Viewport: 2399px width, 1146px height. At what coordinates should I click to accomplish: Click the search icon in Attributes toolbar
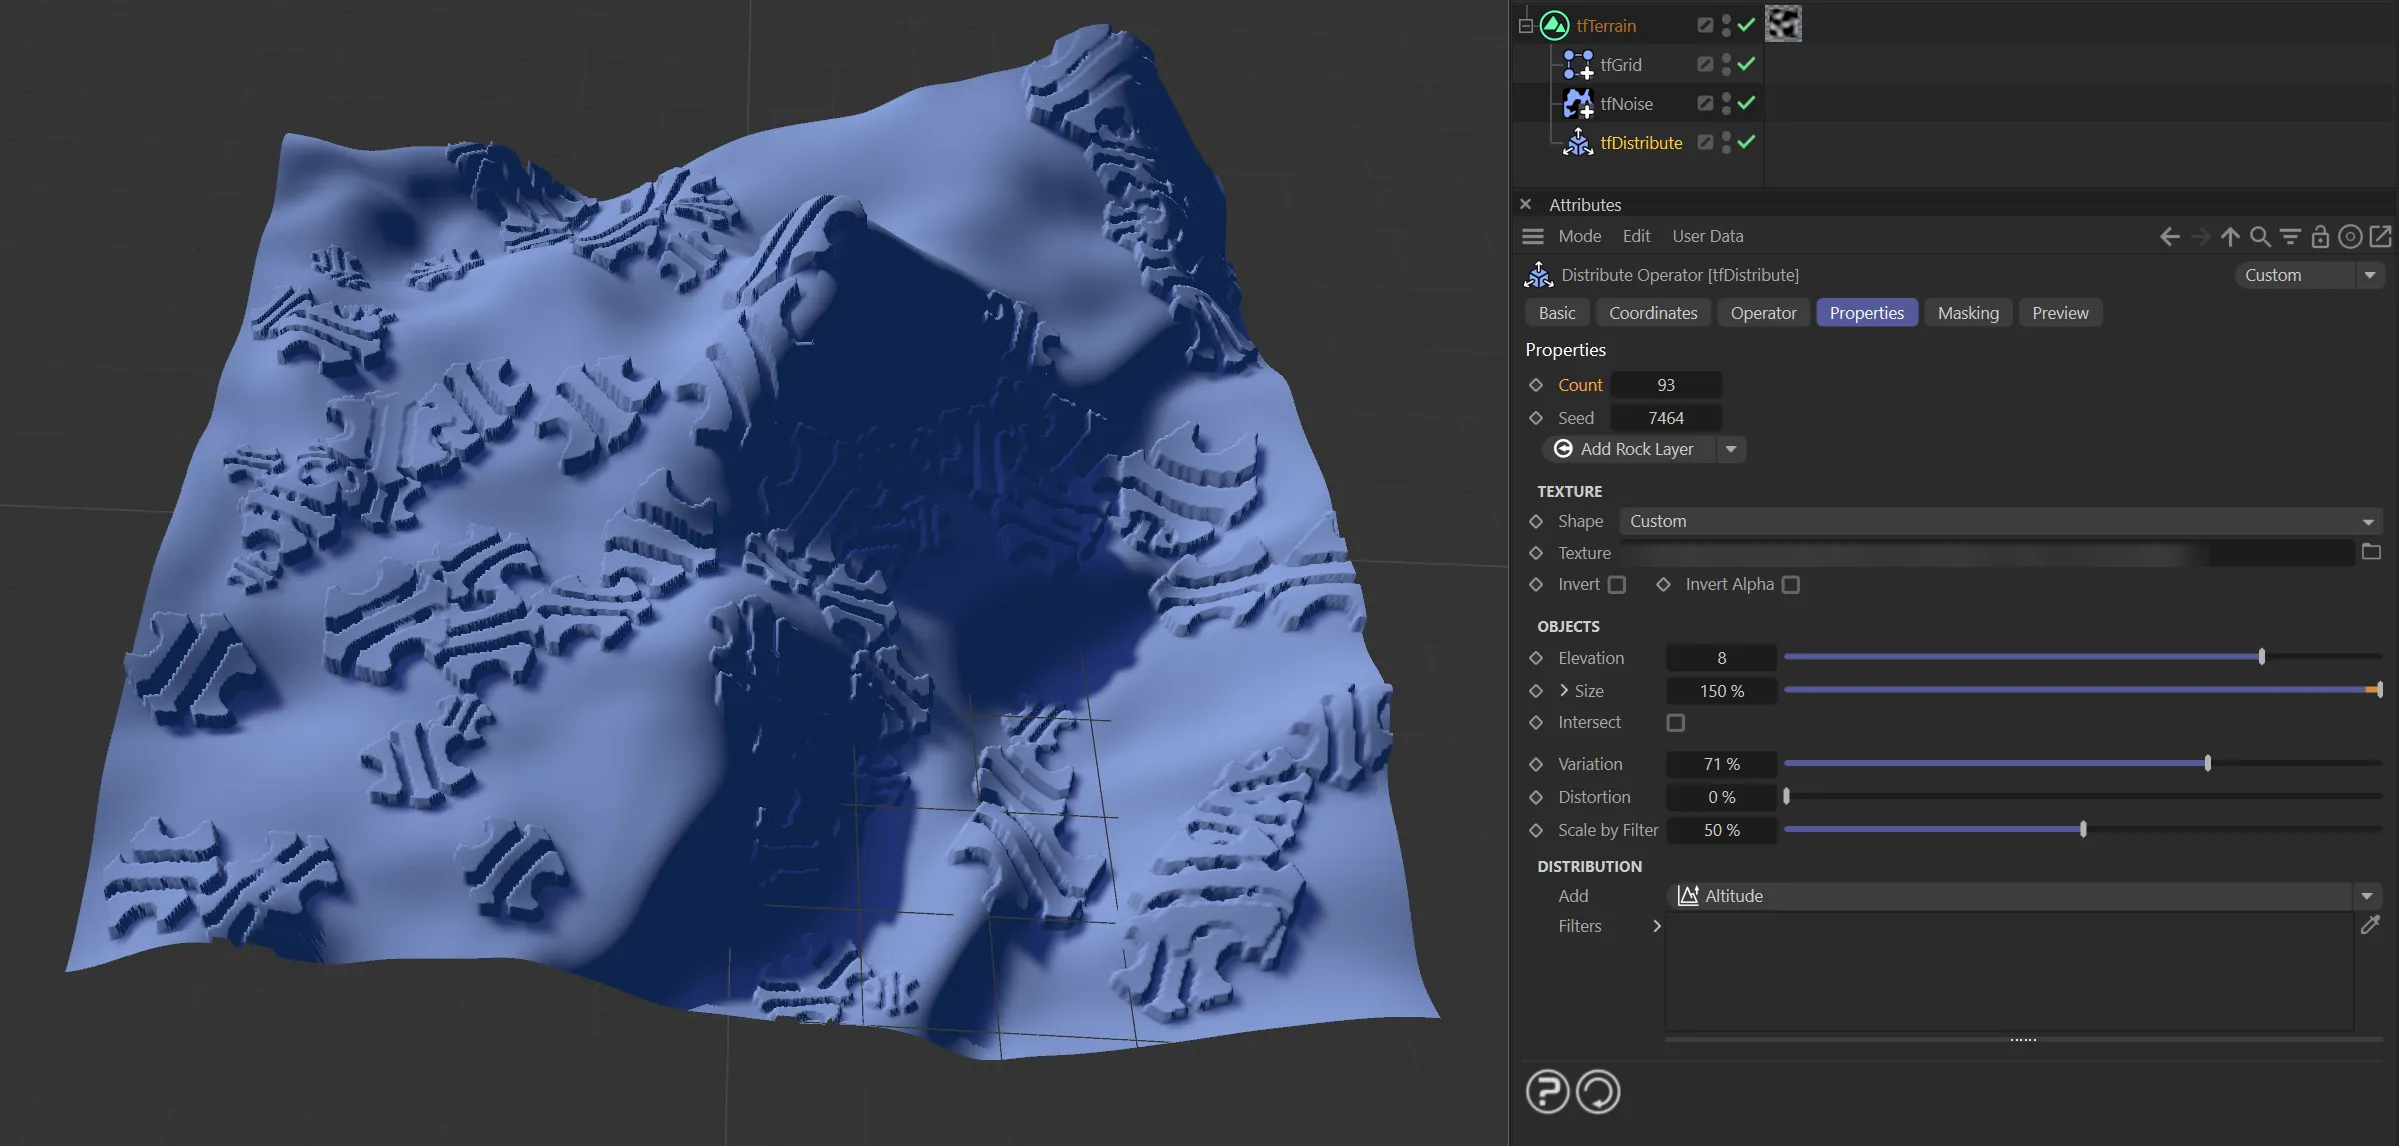(2260, 237)
